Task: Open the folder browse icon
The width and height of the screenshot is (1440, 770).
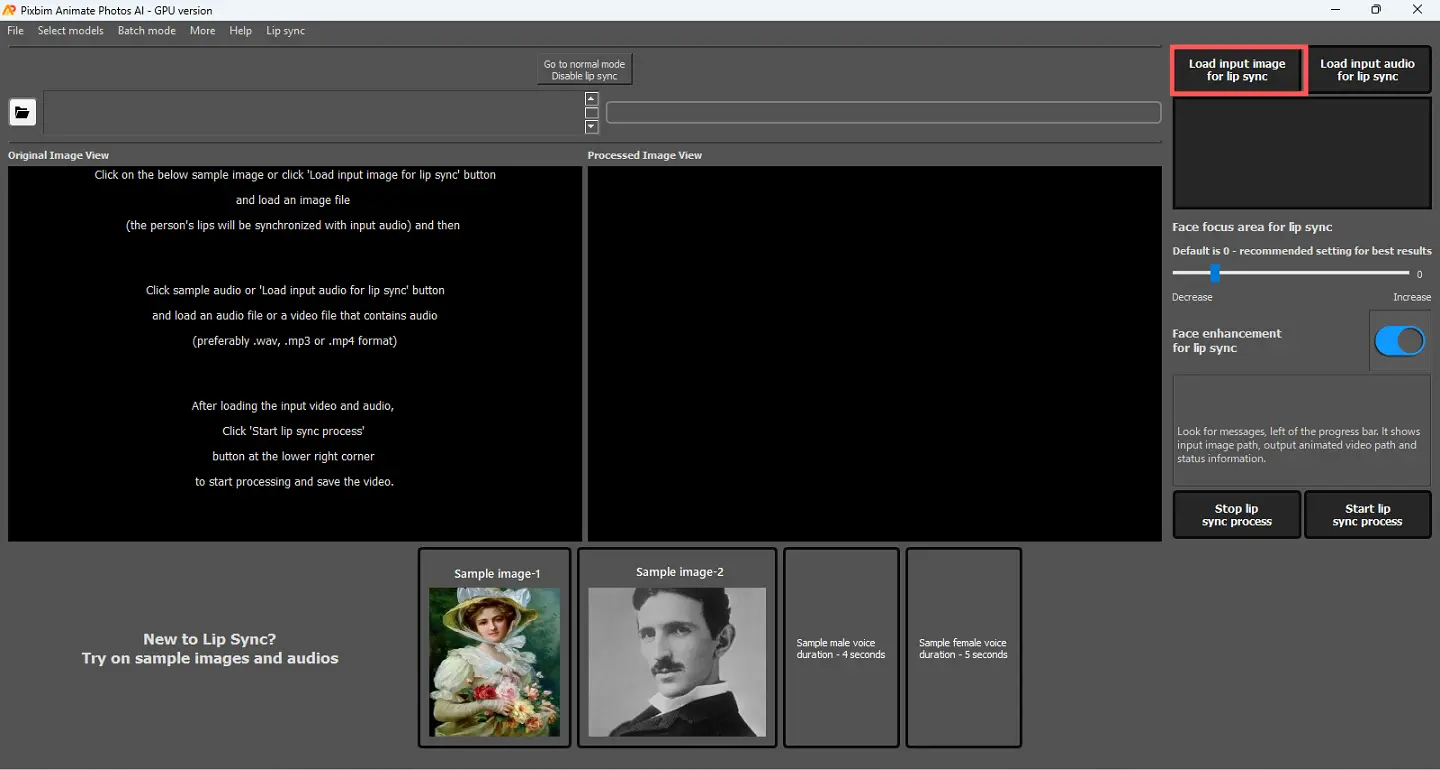Action: click(x=23, y=112)
